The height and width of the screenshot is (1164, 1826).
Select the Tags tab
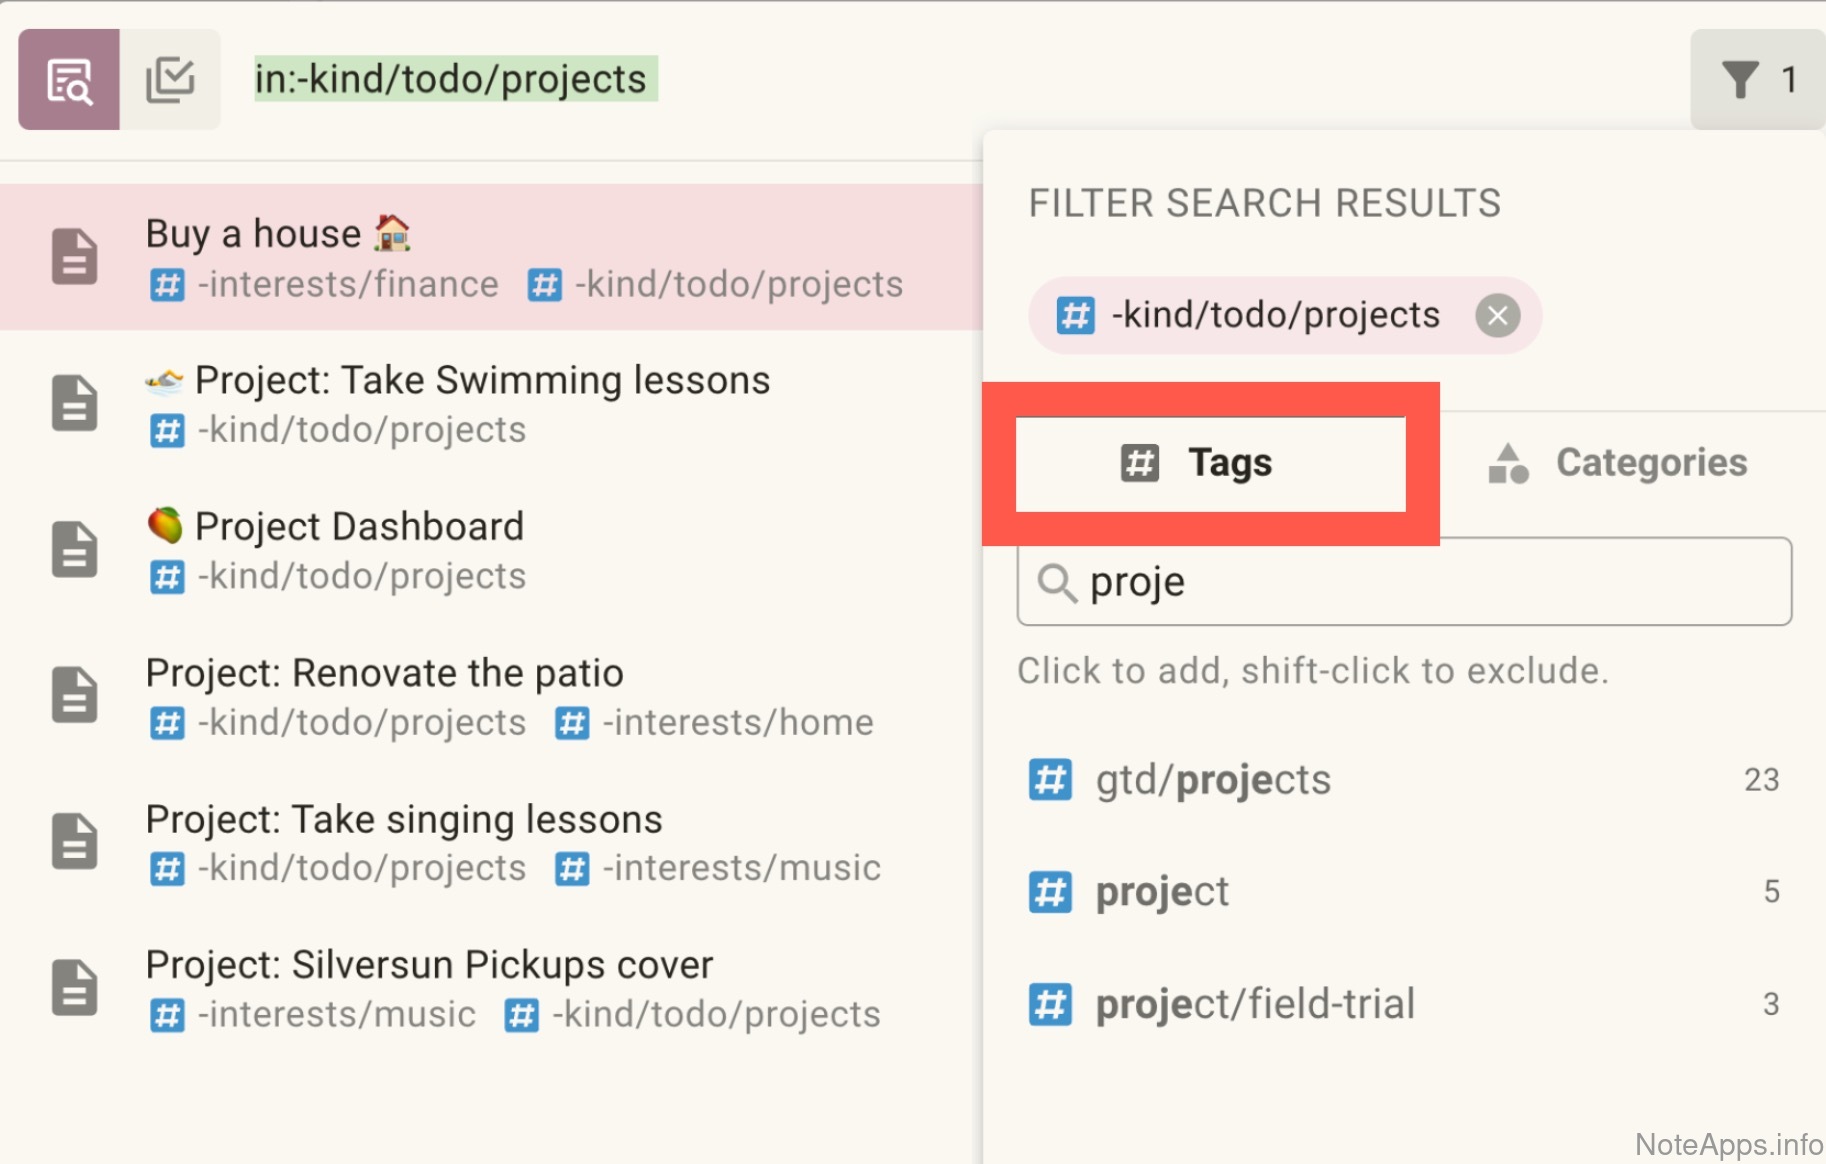(1210, 463)
